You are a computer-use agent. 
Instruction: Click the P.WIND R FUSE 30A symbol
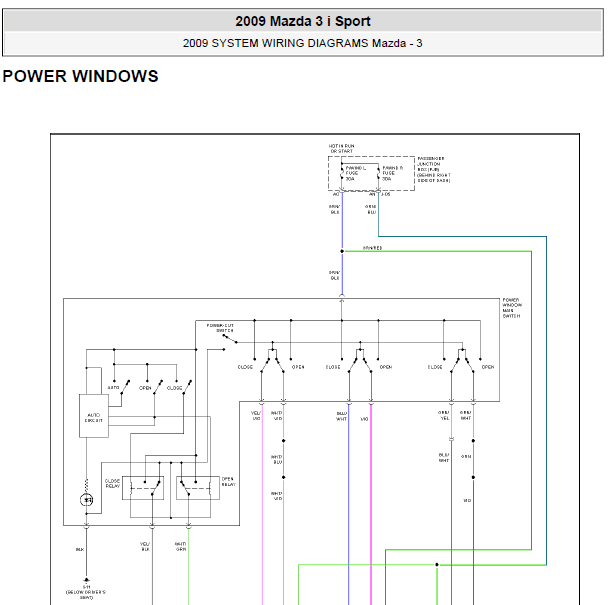(379, 174)
